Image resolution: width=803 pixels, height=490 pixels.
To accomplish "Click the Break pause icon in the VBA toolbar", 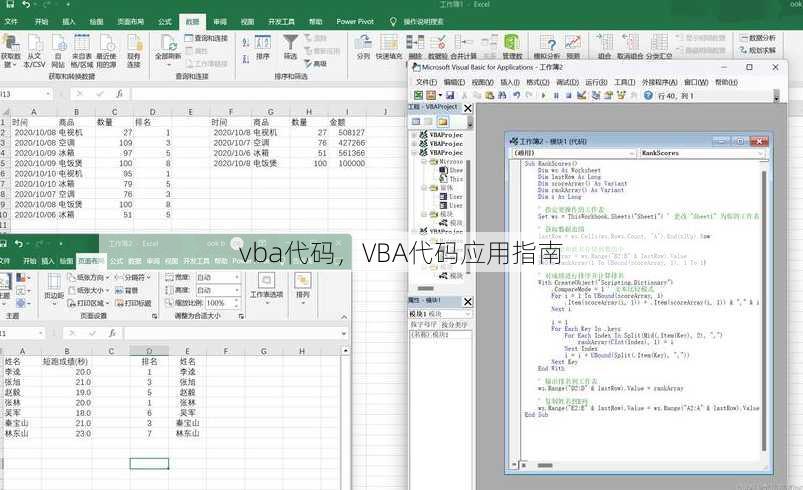I will [x=556, y=95].
